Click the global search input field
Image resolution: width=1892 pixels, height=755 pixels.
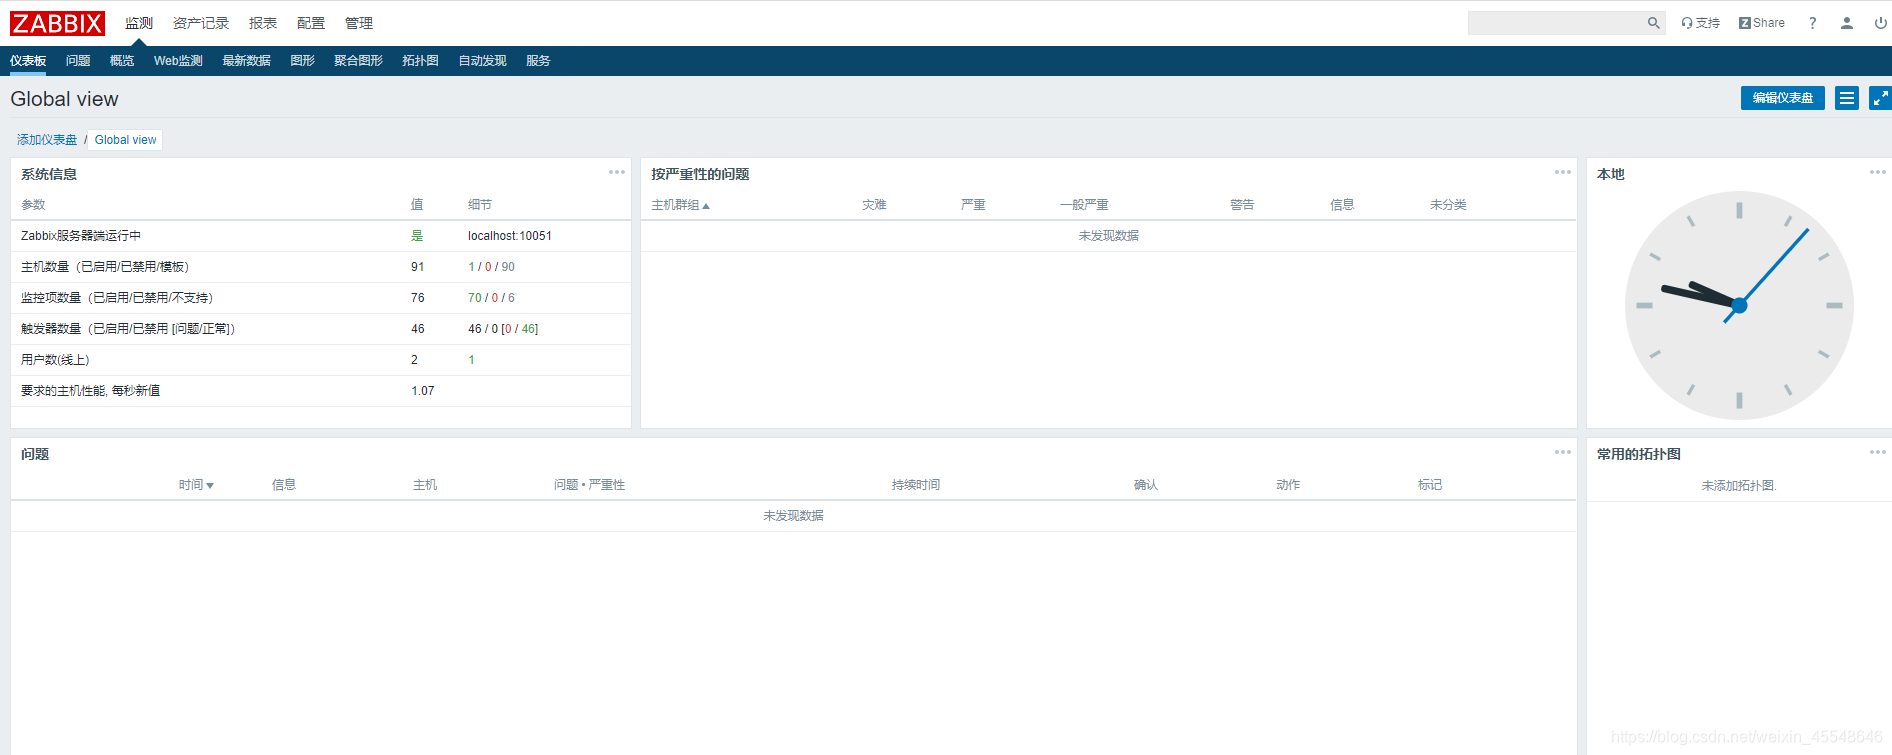1556,23
